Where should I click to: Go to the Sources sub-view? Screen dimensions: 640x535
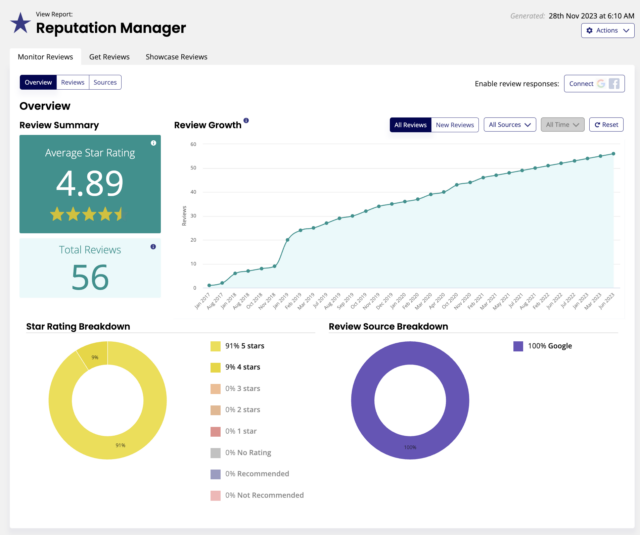point(105,82)
